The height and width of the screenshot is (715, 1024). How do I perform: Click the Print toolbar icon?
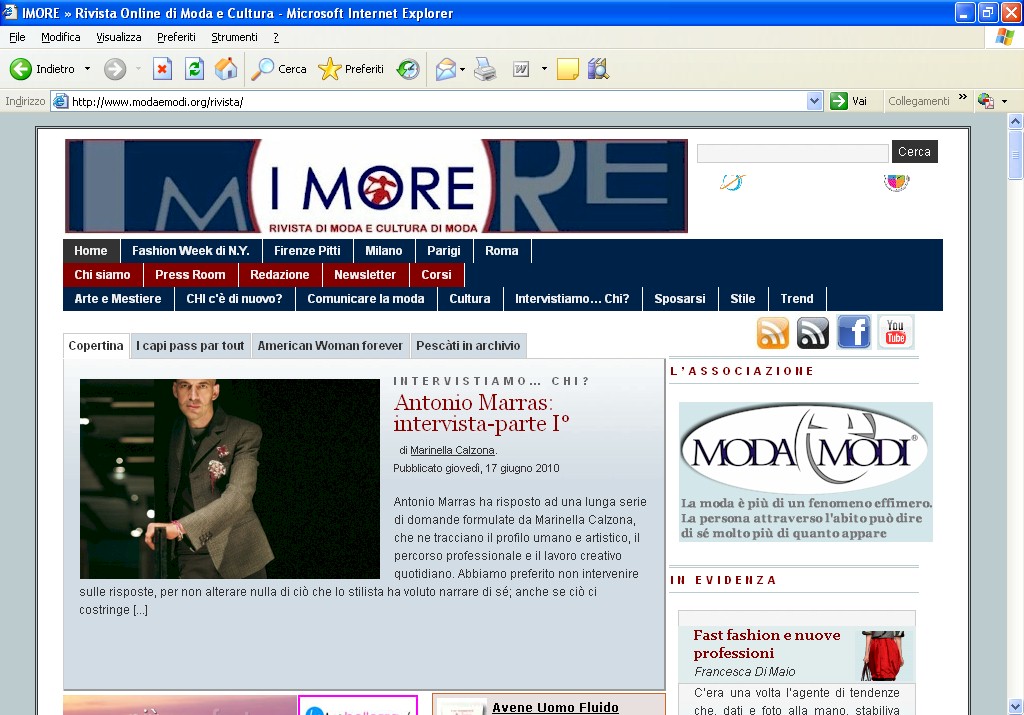pos(485,69)
